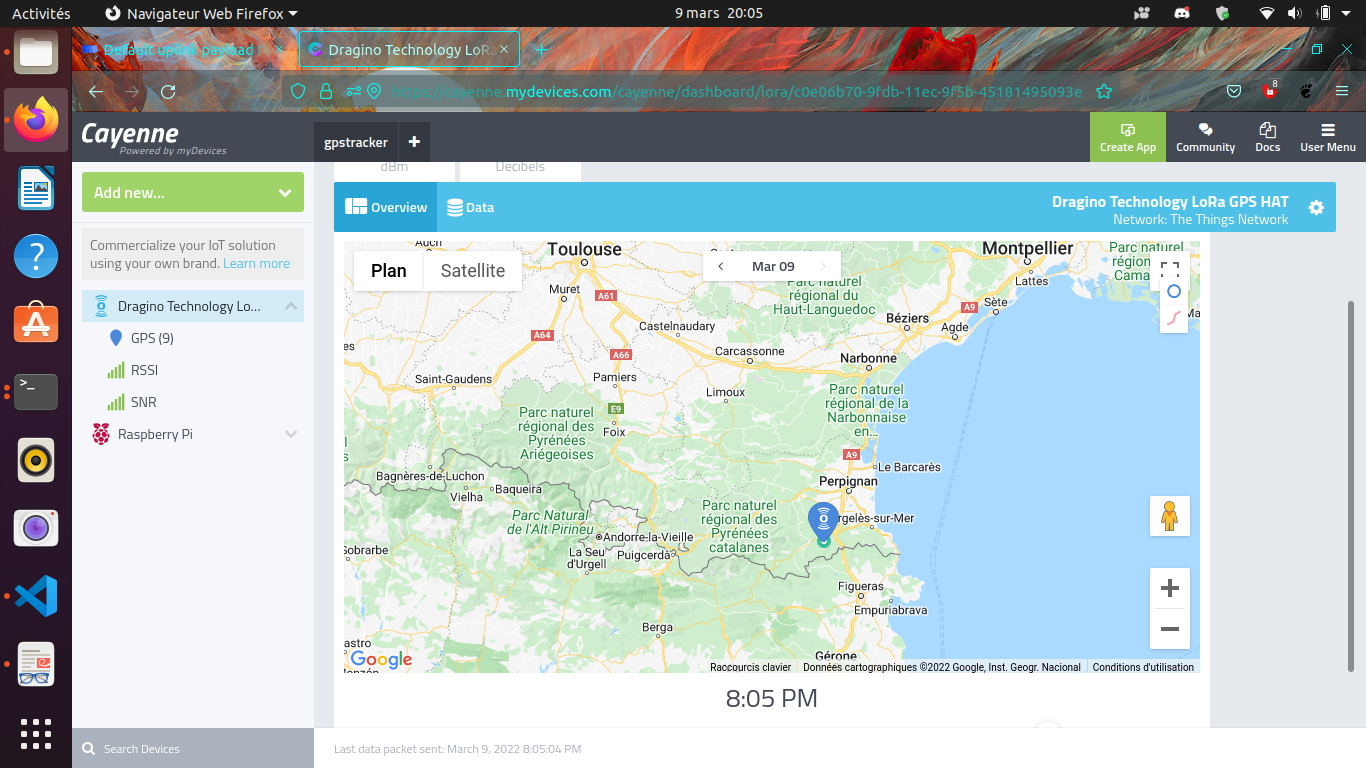This screenshot has height=768, width=1366.
Task: Go to previous date on map
Action: (721, 266)
